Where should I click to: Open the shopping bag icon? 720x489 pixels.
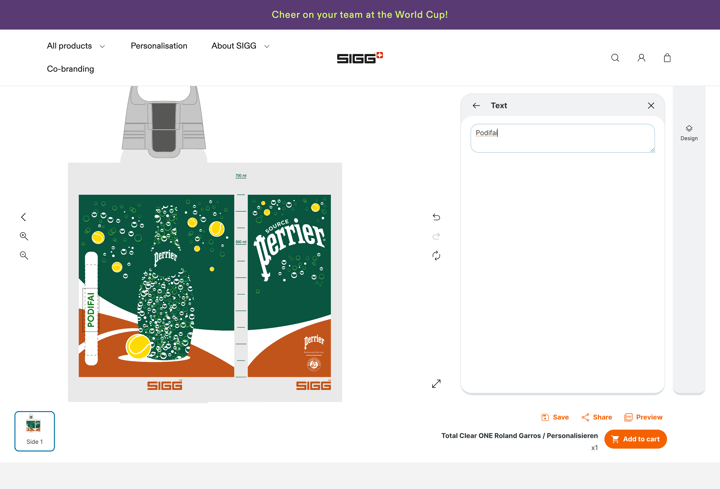(x=667, y=58)
